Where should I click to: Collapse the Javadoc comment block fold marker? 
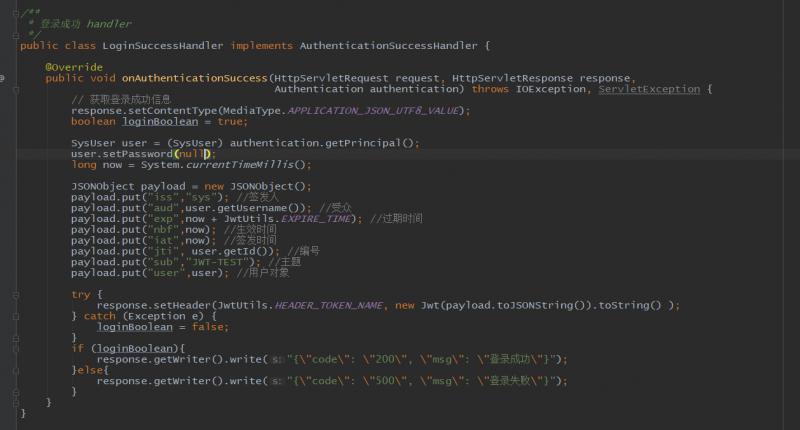coord(16,13)
